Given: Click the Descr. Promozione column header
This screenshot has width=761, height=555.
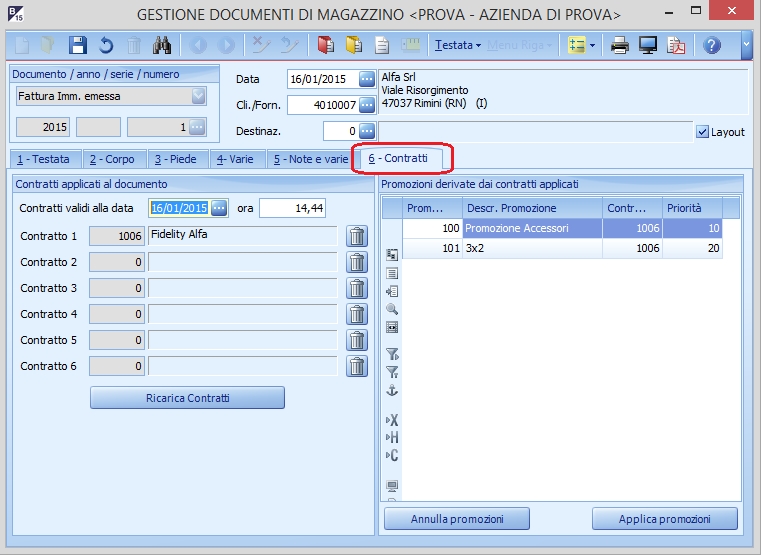Looking at the screenshot, I should point(532,208).
